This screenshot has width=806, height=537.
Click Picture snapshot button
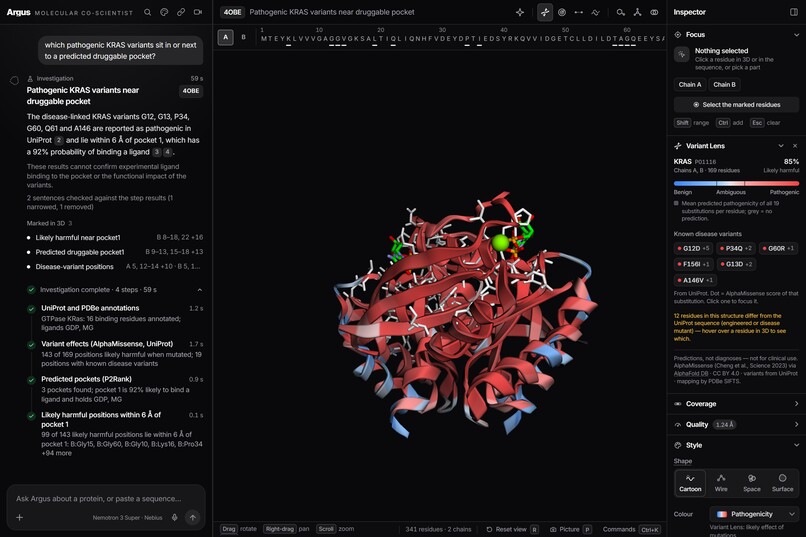571,529
